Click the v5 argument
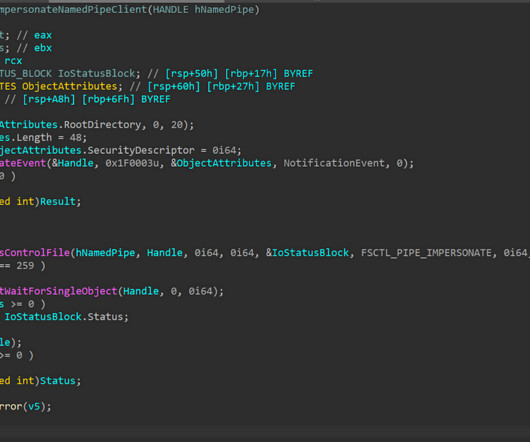The image size is (530, 442). pos(34,407)
